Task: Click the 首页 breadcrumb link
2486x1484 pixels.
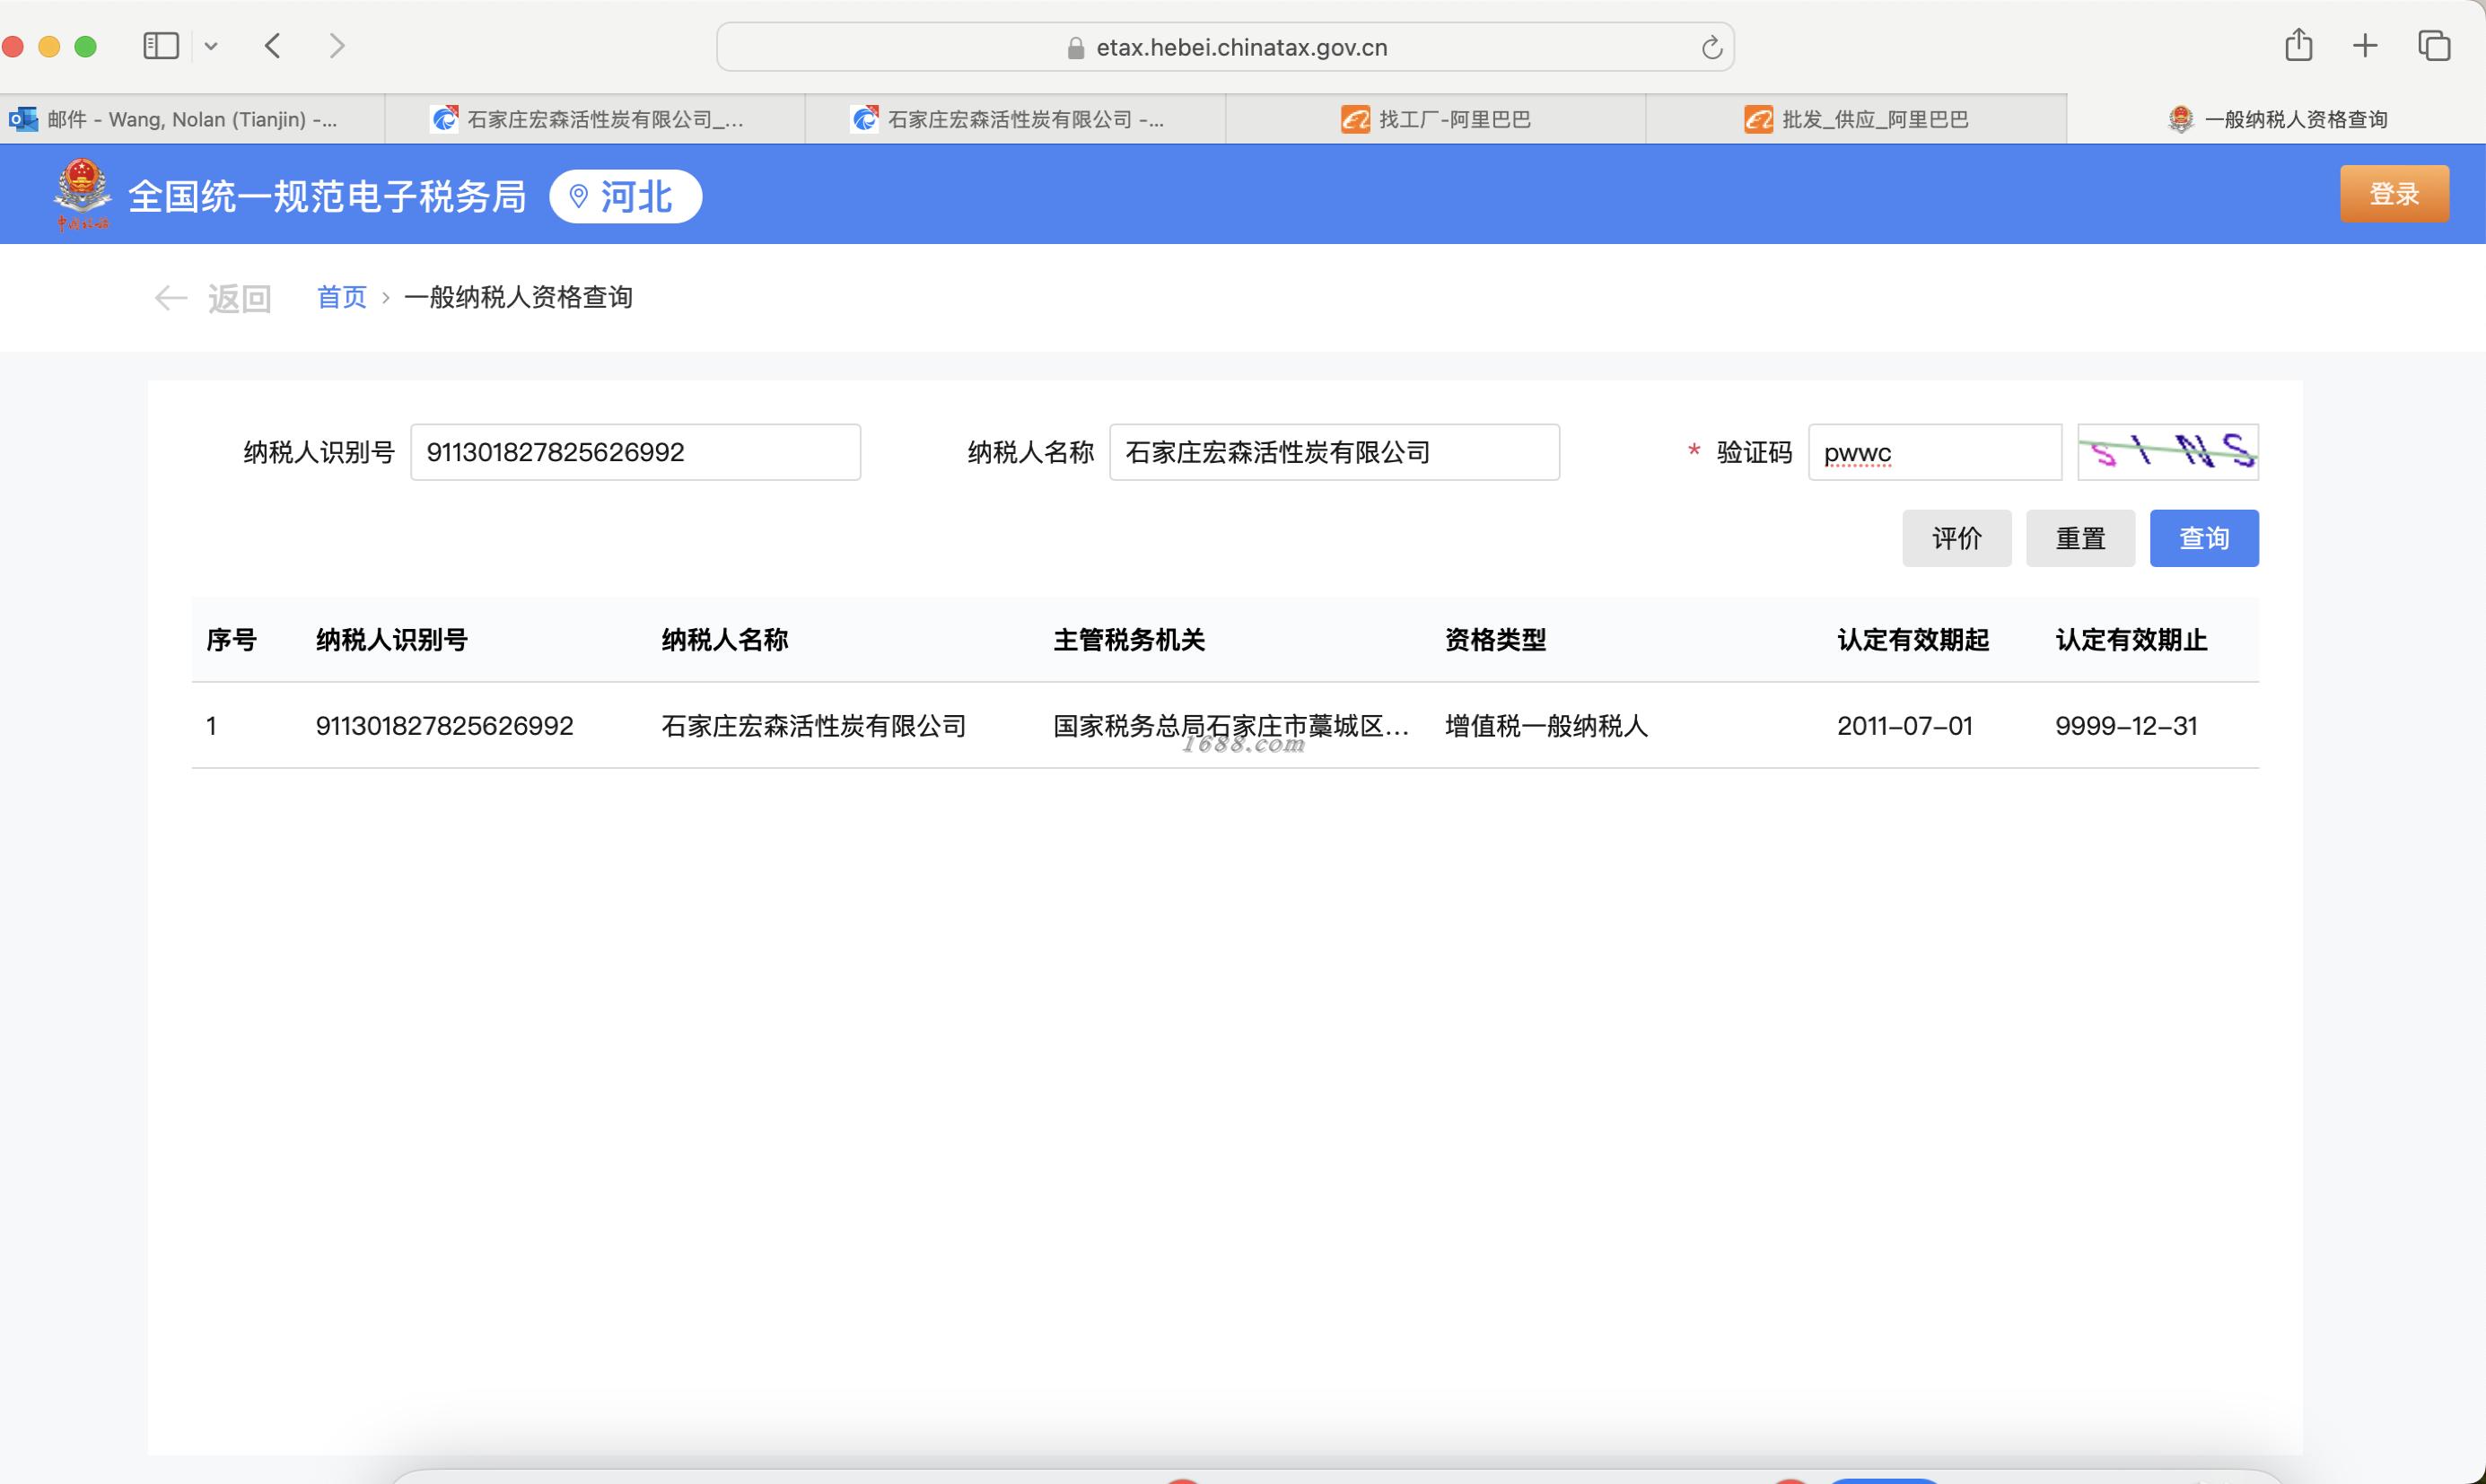Action: tap(342, 298)
